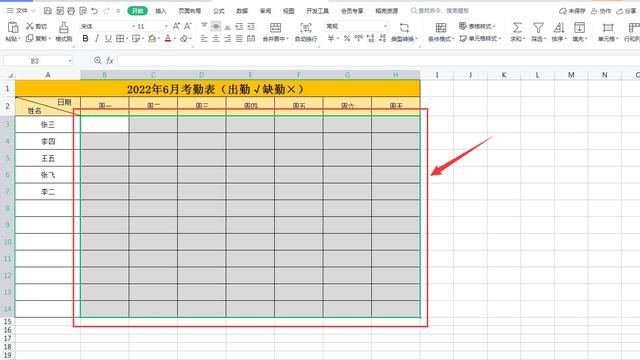Toggle underline formatting
Viewport: 640px width, 360px height.
[x=108, y=38]
